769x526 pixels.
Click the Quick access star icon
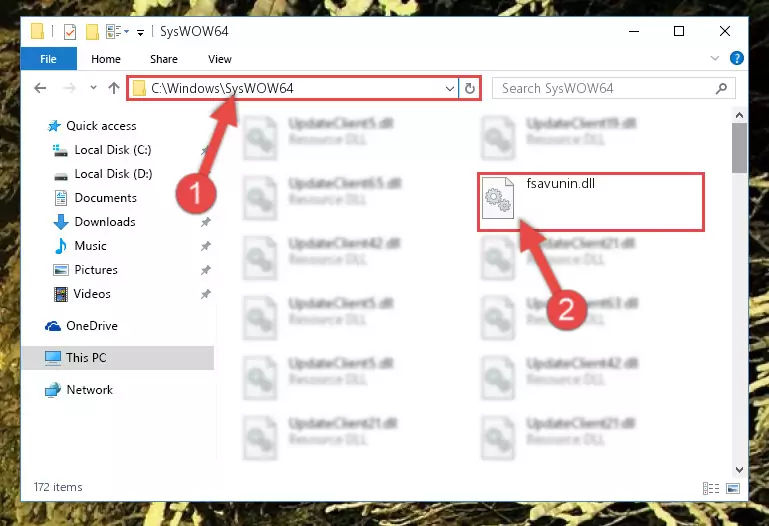point(54,126)
